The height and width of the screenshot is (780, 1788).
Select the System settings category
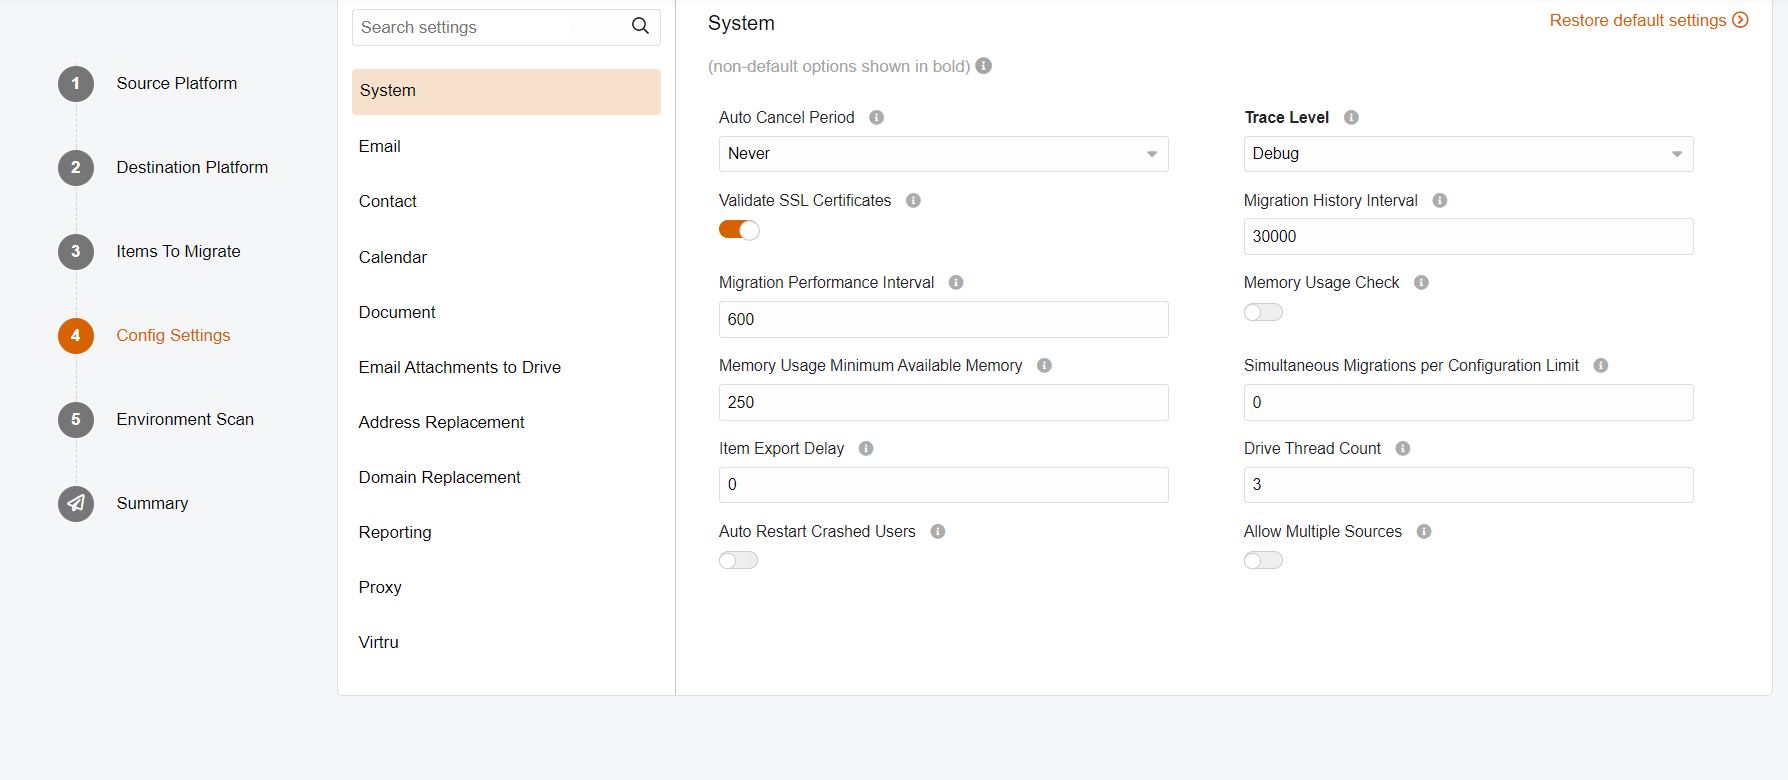506,91
